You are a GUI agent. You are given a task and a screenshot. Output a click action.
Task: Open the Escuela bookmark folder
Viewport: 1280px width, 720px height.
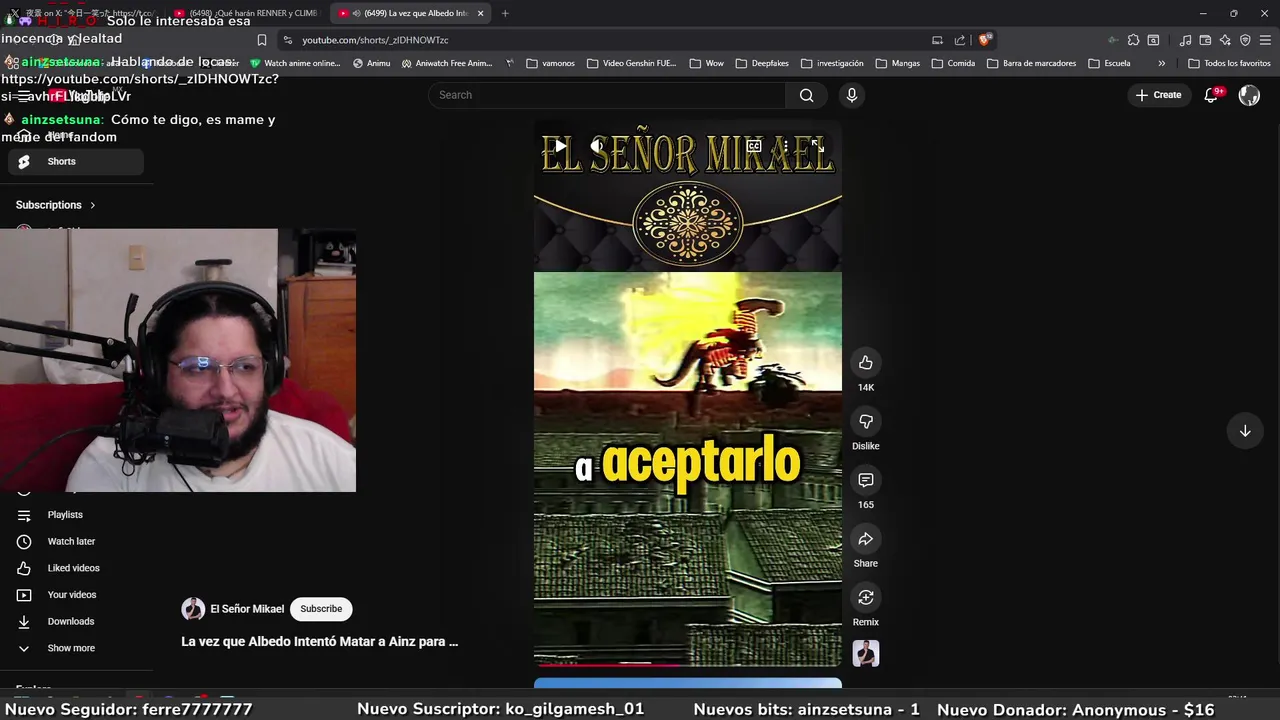[1109, 63]
